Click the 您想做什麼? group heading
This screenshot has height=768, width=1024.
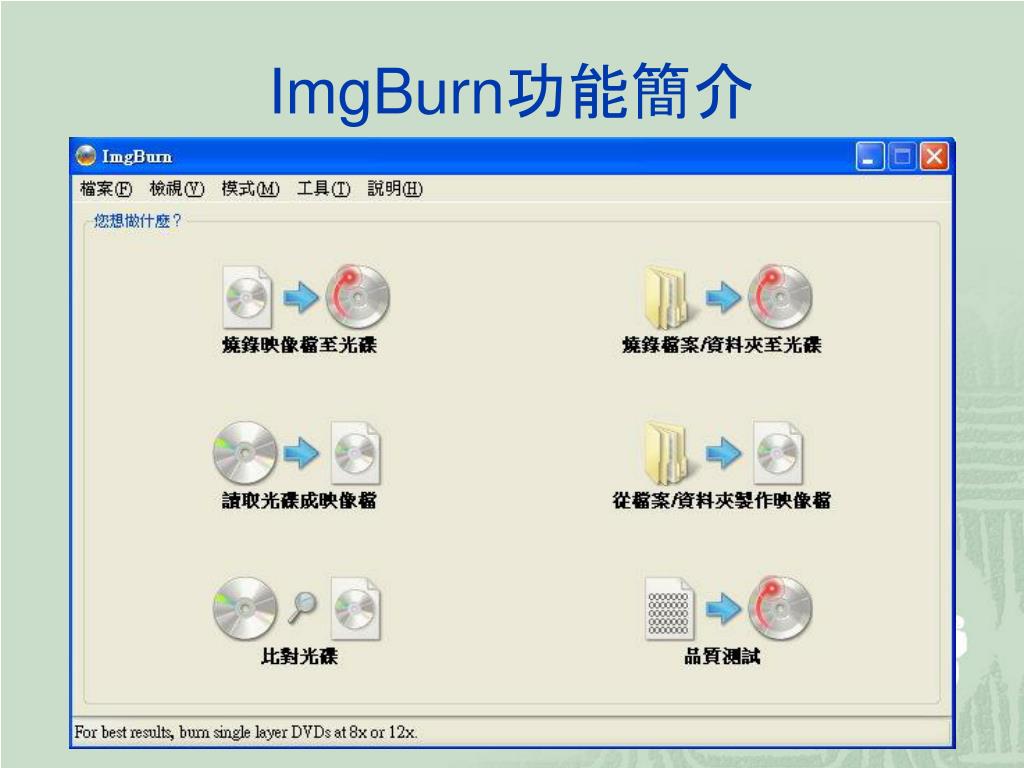(x=137, y=221)
